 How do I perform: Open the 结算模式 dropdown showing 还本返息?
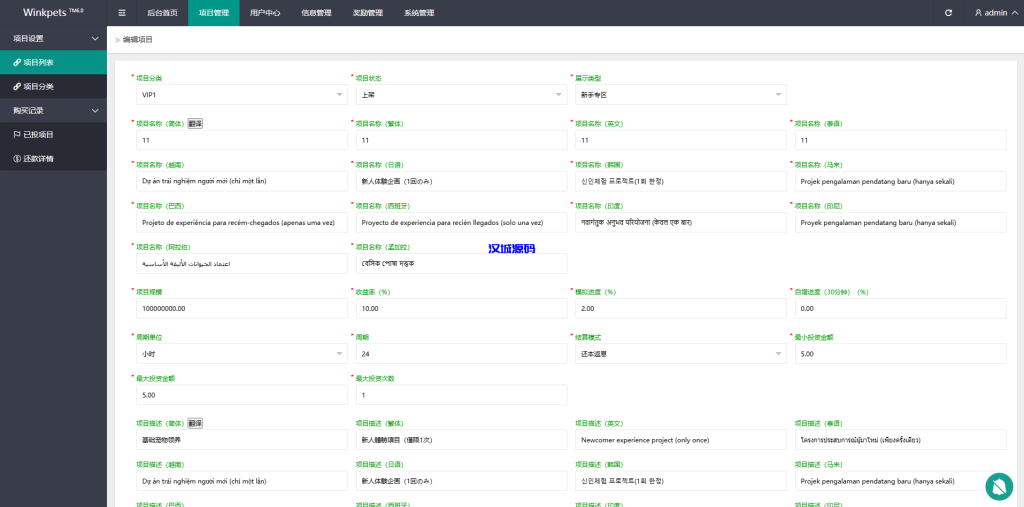(679, 354)
